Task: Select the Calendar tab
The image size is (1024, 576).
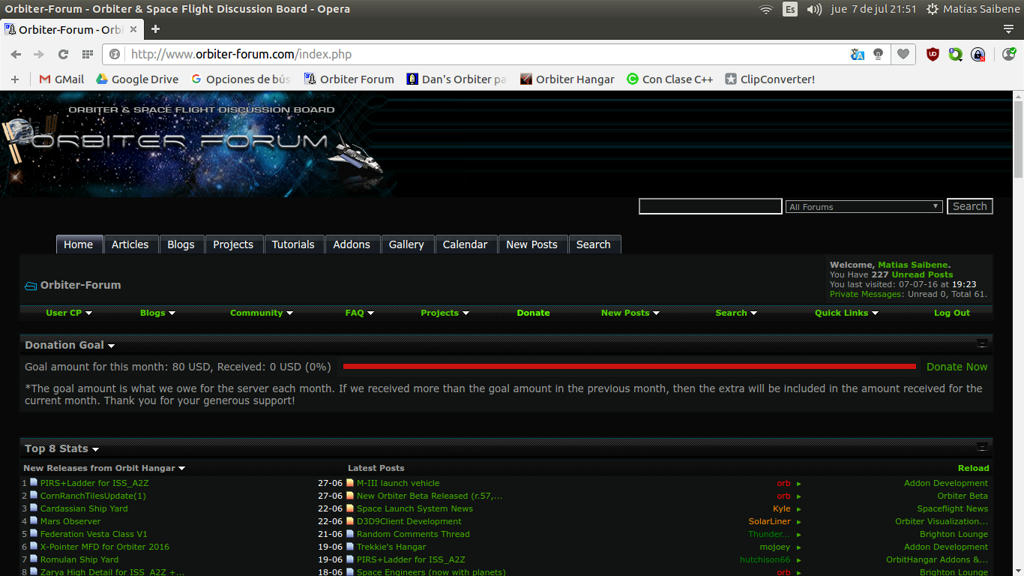Action: coord(465,244)
